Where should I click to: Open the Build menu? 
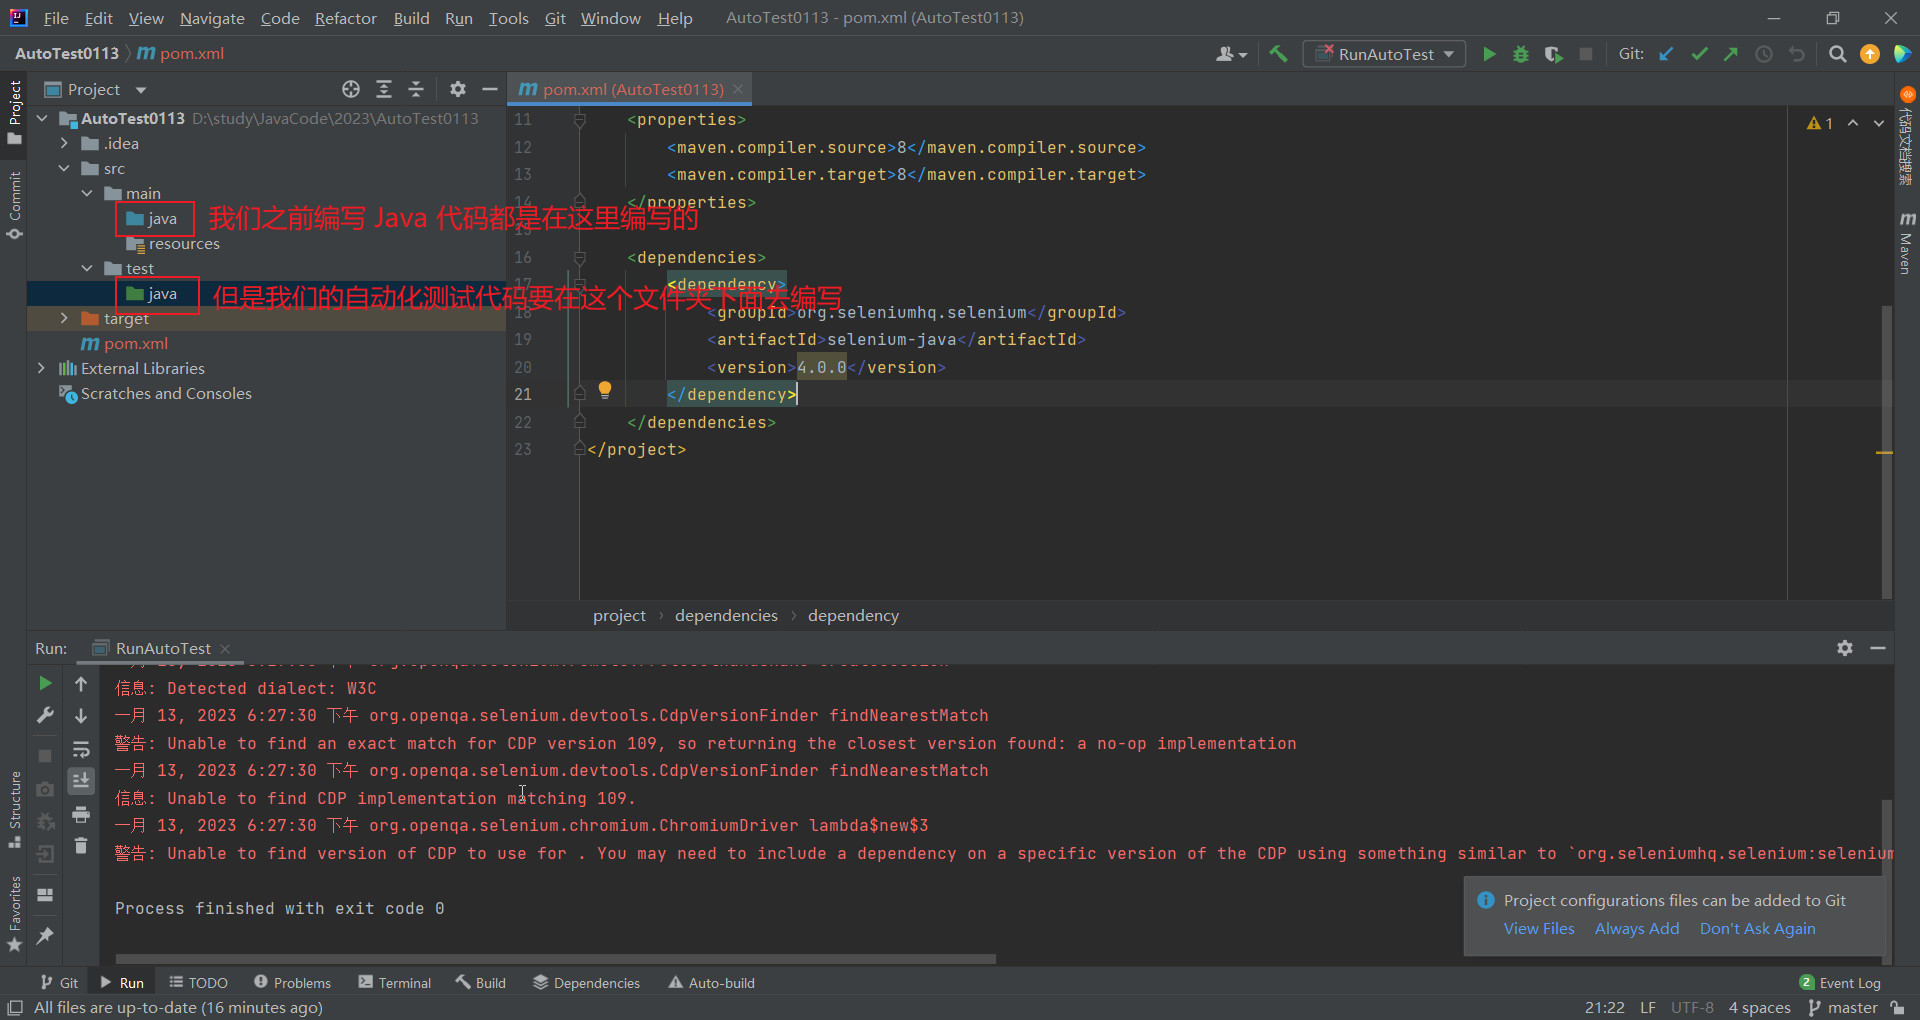tap(411, 18)
